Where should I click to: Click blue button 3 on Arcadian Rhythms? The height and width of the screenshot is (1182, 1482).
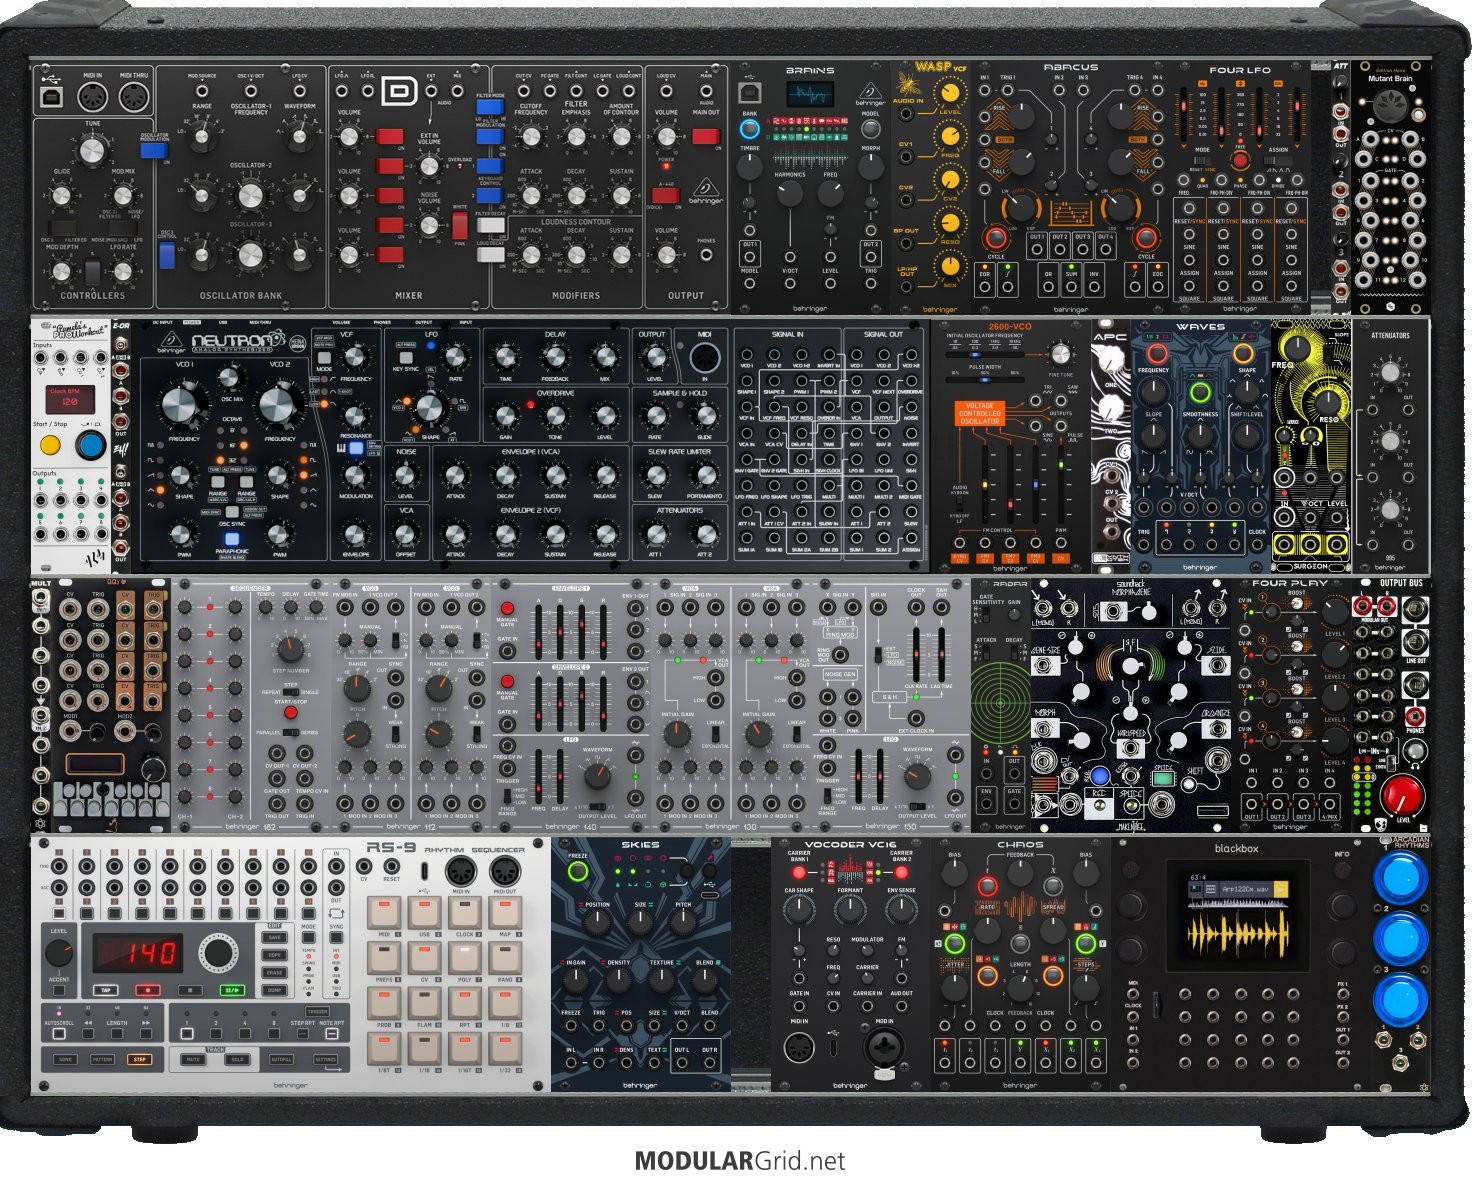pos(1400,1001)
